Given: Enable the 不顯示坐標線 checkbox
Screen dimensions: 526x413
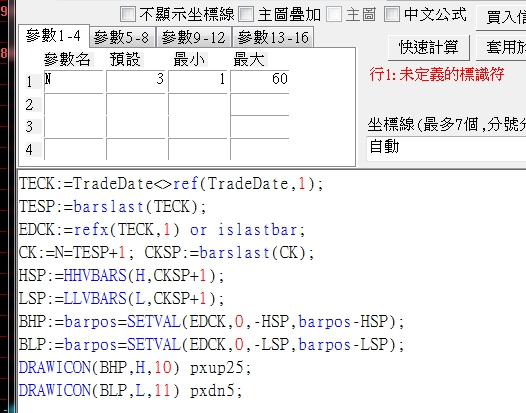Looking at the screenshot, I should pos(128,14).
